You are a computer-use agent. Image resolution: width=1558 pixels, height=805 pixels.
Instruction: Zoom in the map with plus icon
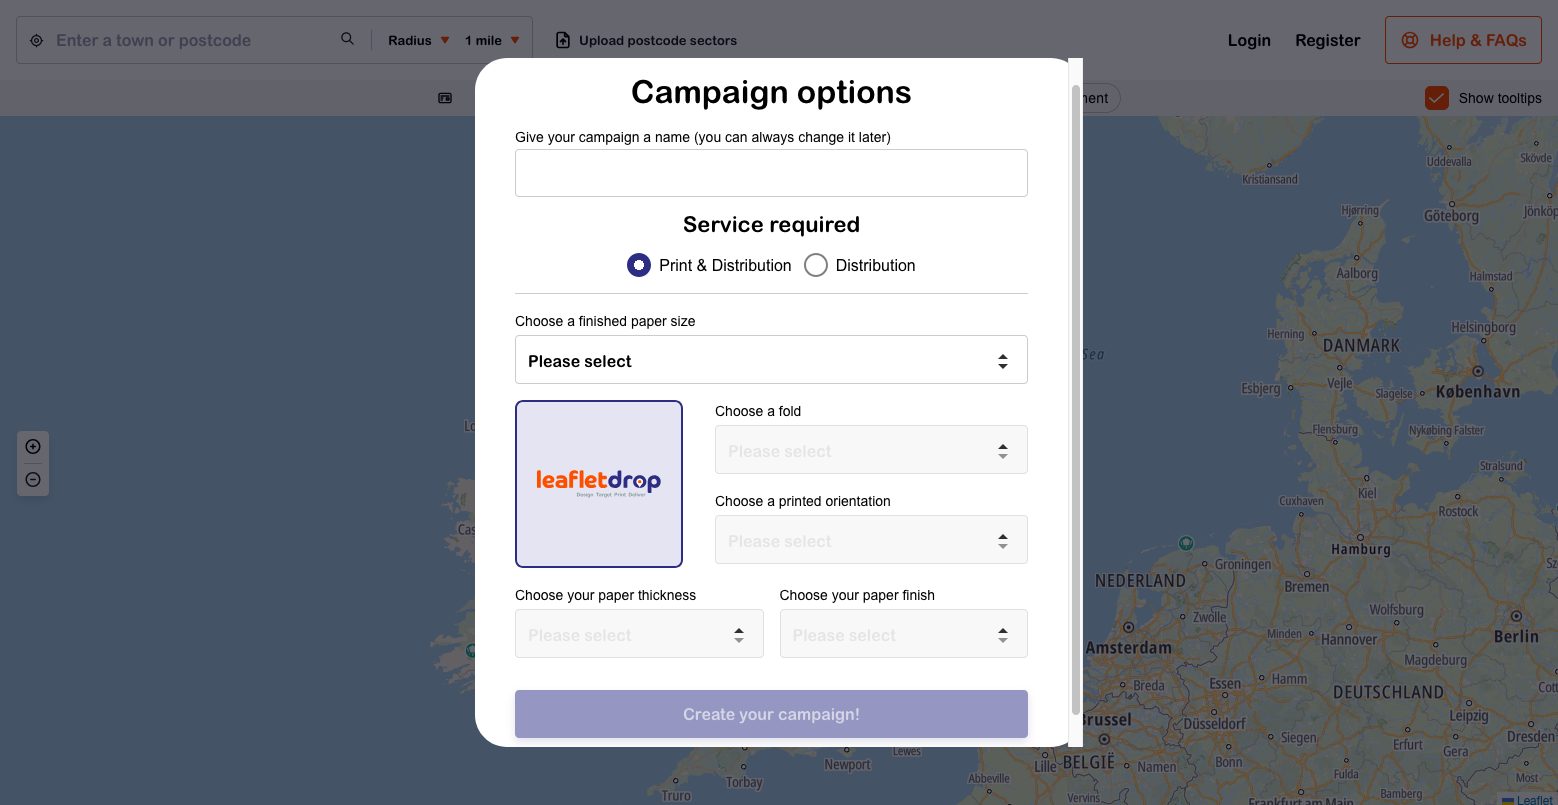33,447
